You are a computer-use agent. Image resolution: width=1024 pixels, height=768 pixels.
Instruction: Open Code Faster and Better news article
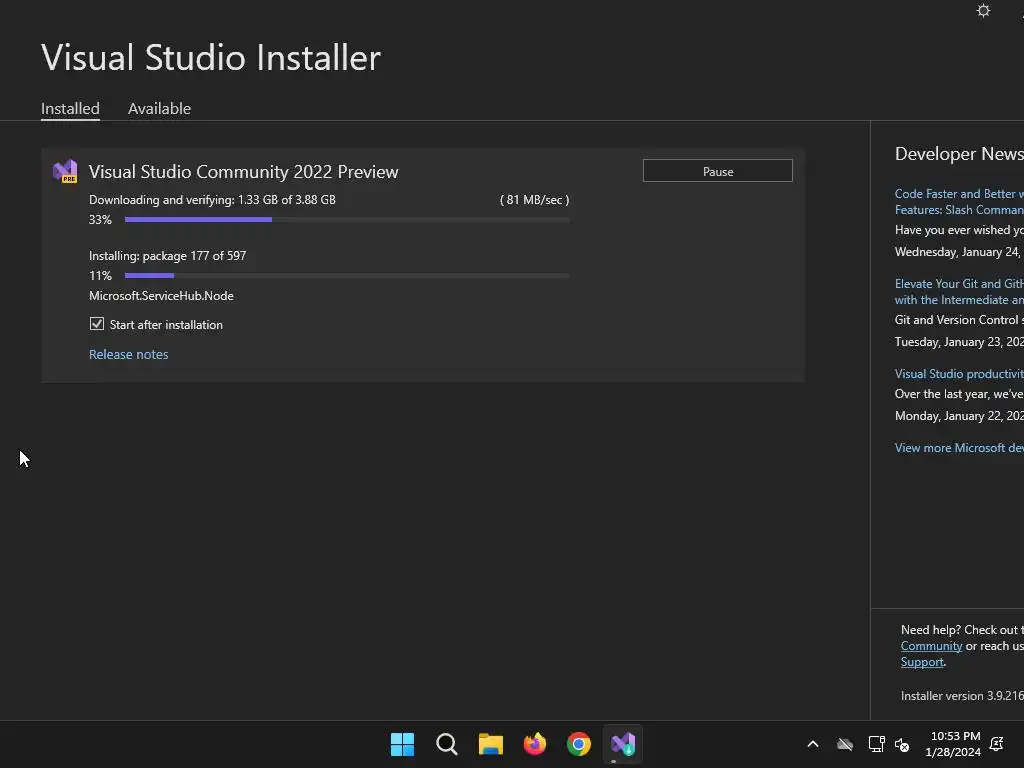coord(959,202)
